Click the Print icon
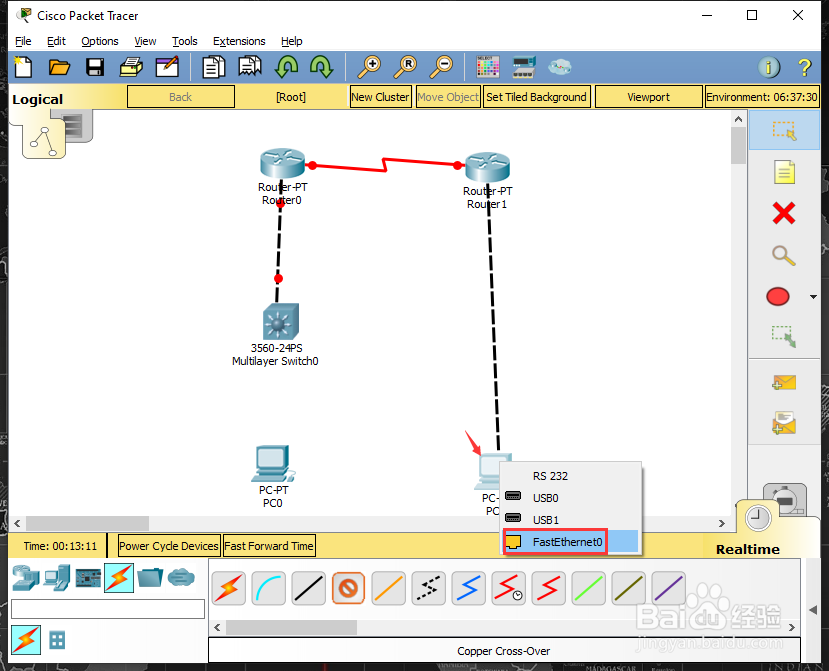The width and height of the screenshot is (829, 671). click(x=131, y=67)
